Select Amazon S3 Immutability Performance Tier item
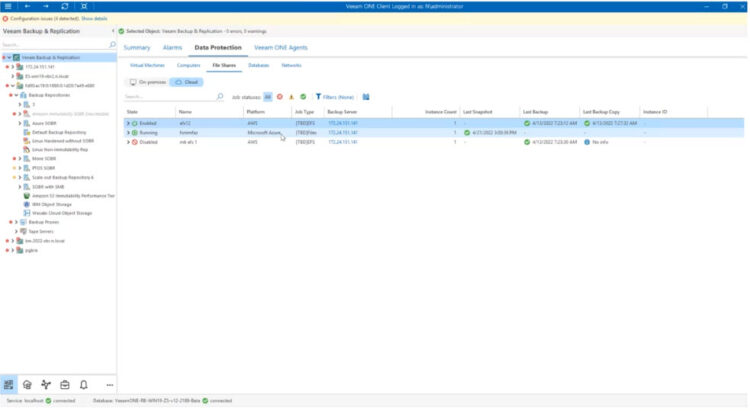The height and width of the screenshot is (411, 750). pos(73,196)
